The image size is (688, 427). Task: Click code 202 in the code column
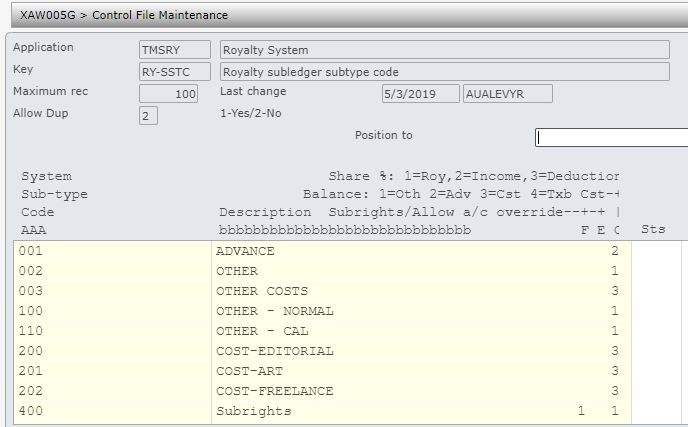33,391
